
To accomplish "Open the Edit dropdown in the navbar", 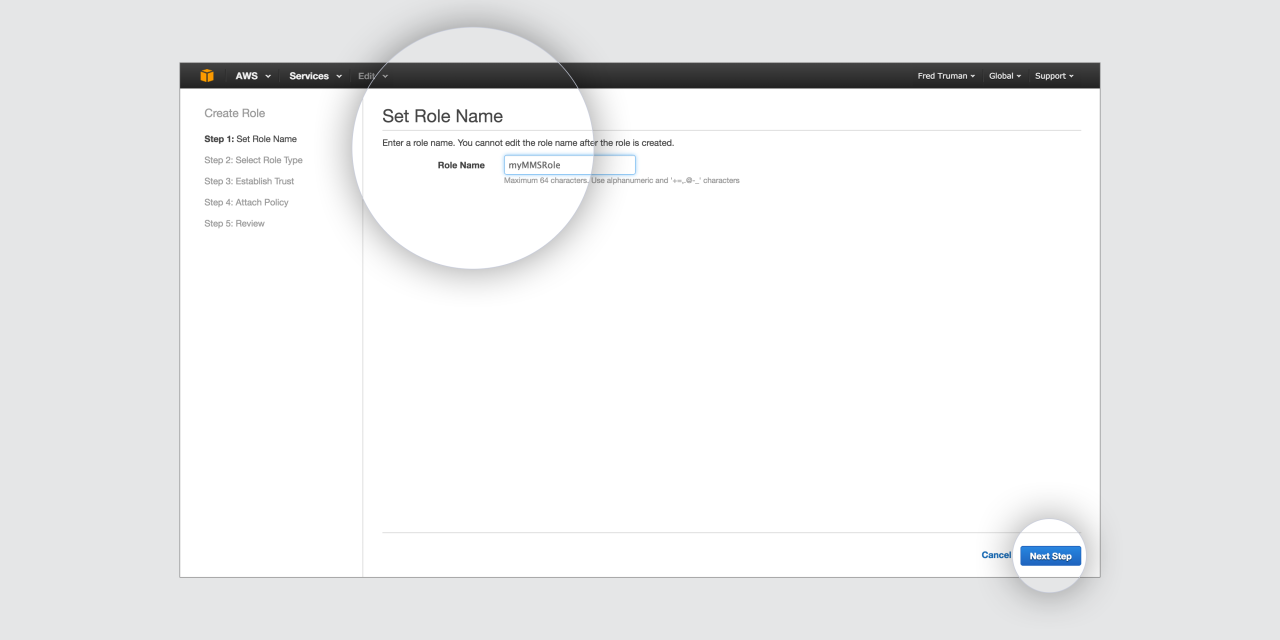I will click(372, 76).
